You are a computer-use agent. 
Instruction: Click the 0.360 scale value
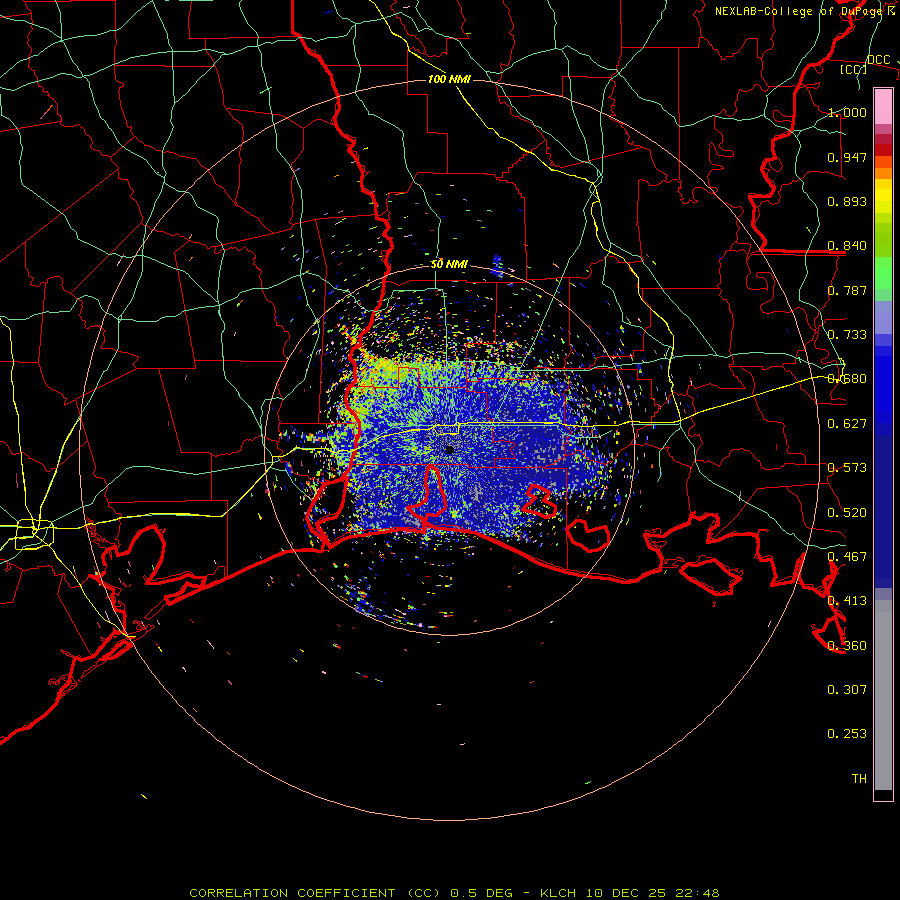[847, 646]
